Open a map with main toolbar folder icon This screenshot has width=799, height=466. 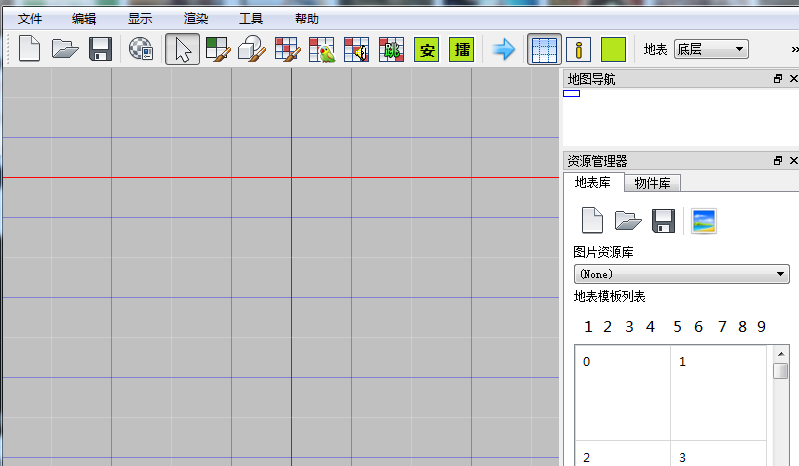(65, 49)
